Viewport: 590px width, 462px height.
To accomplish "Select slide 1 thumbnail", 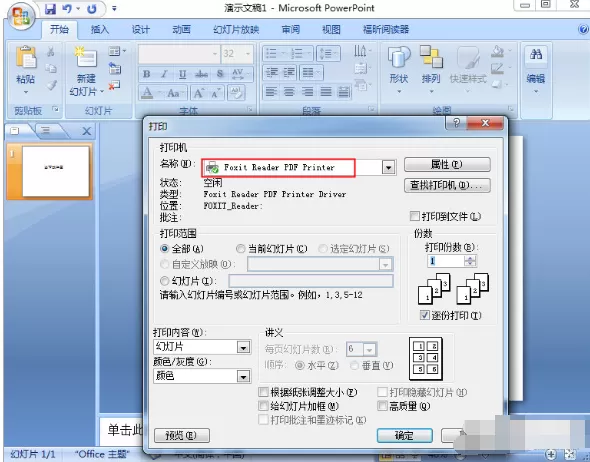I will [x=56, y=171].
